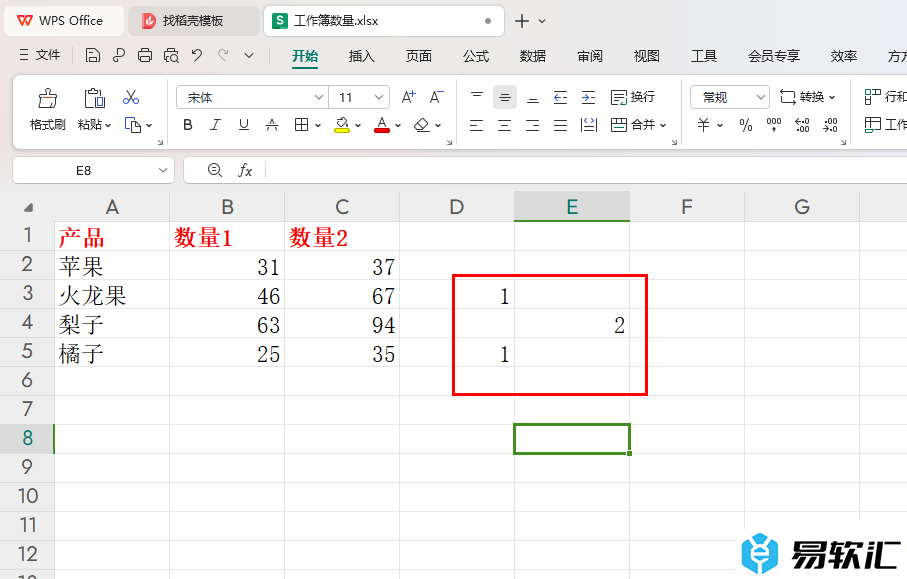Apply yellow fill color
Screen dimensions: 907x579
(342, 125)
